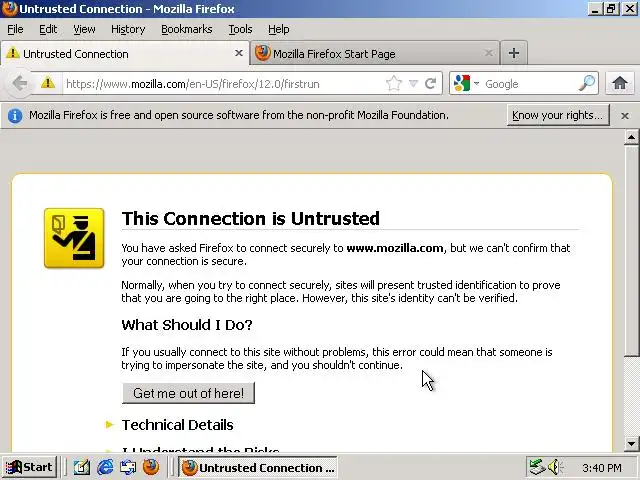Viewport: 640px width, 480px height.
Task: Expand the Technical Details section
Action: pos(177,425)
